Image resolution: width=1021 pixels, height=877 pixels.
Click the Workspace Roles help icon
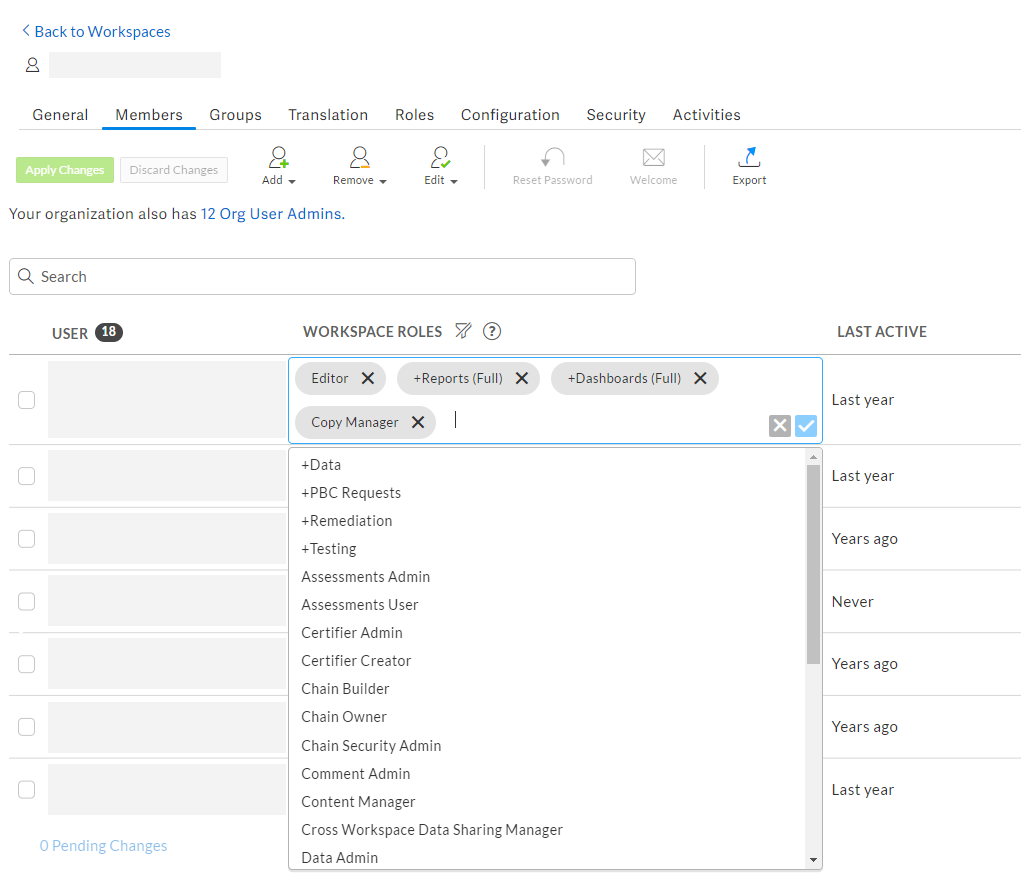491,331
